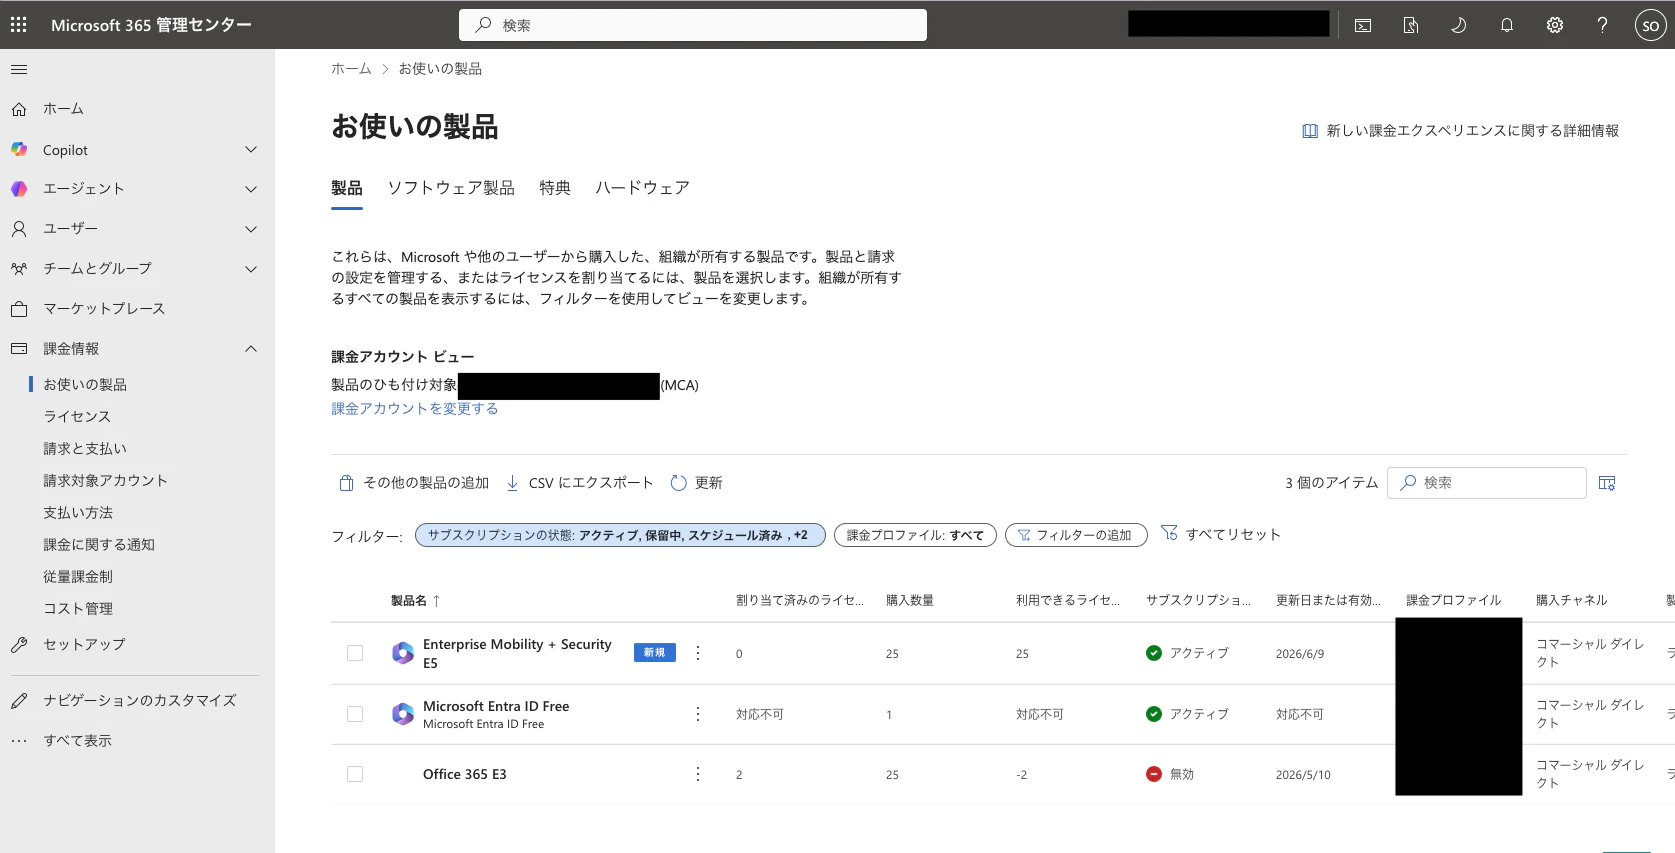Open the SO account avatar
The height and width of the screenshot is (853, 1675).
pos(1650,25)
